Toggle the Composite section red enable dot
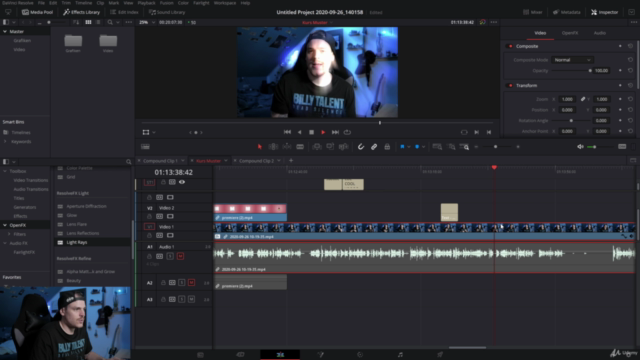 pos(510,46)
